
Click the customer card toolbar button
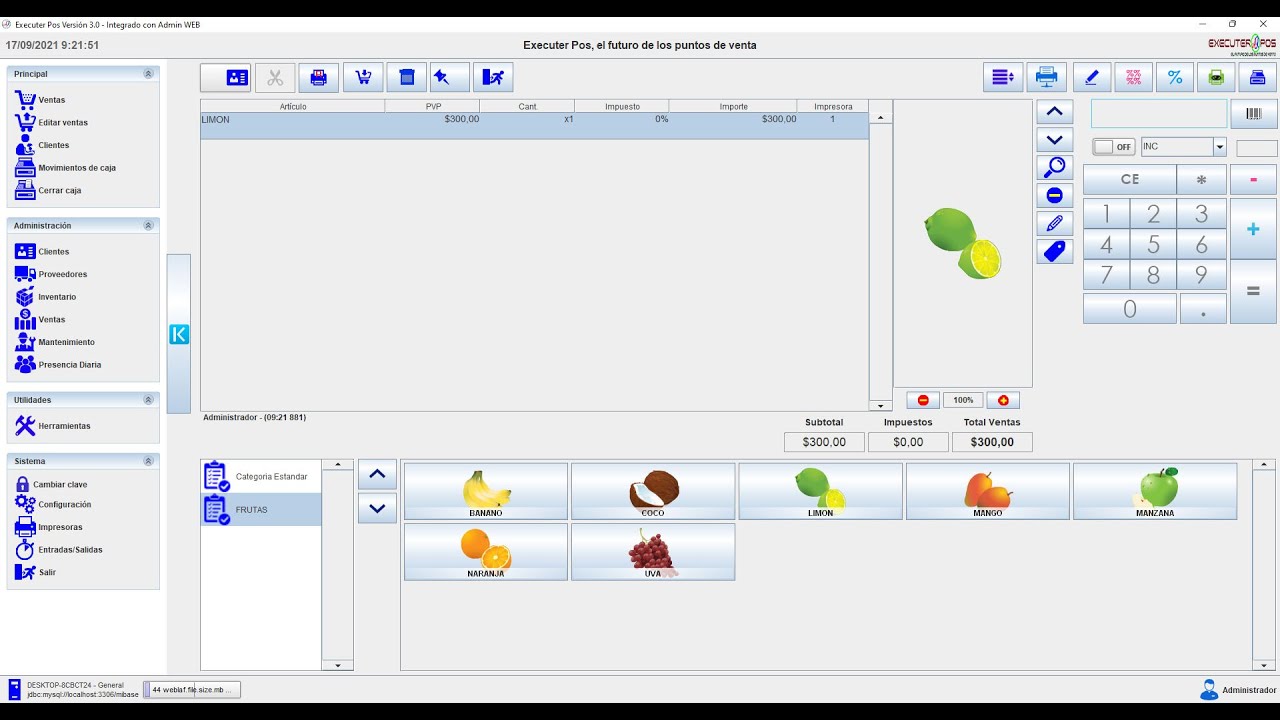point(226,77)
